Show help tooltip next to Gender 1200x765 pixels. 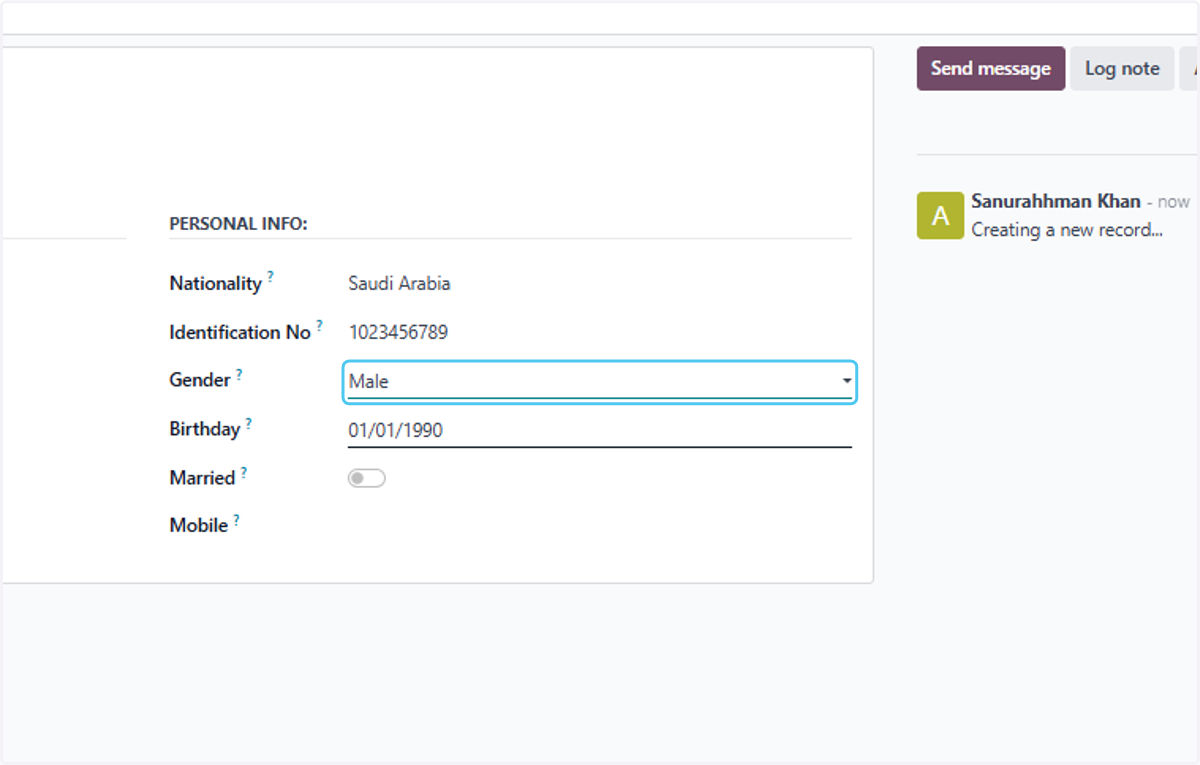pyautogui.click(x=239, y=374)
